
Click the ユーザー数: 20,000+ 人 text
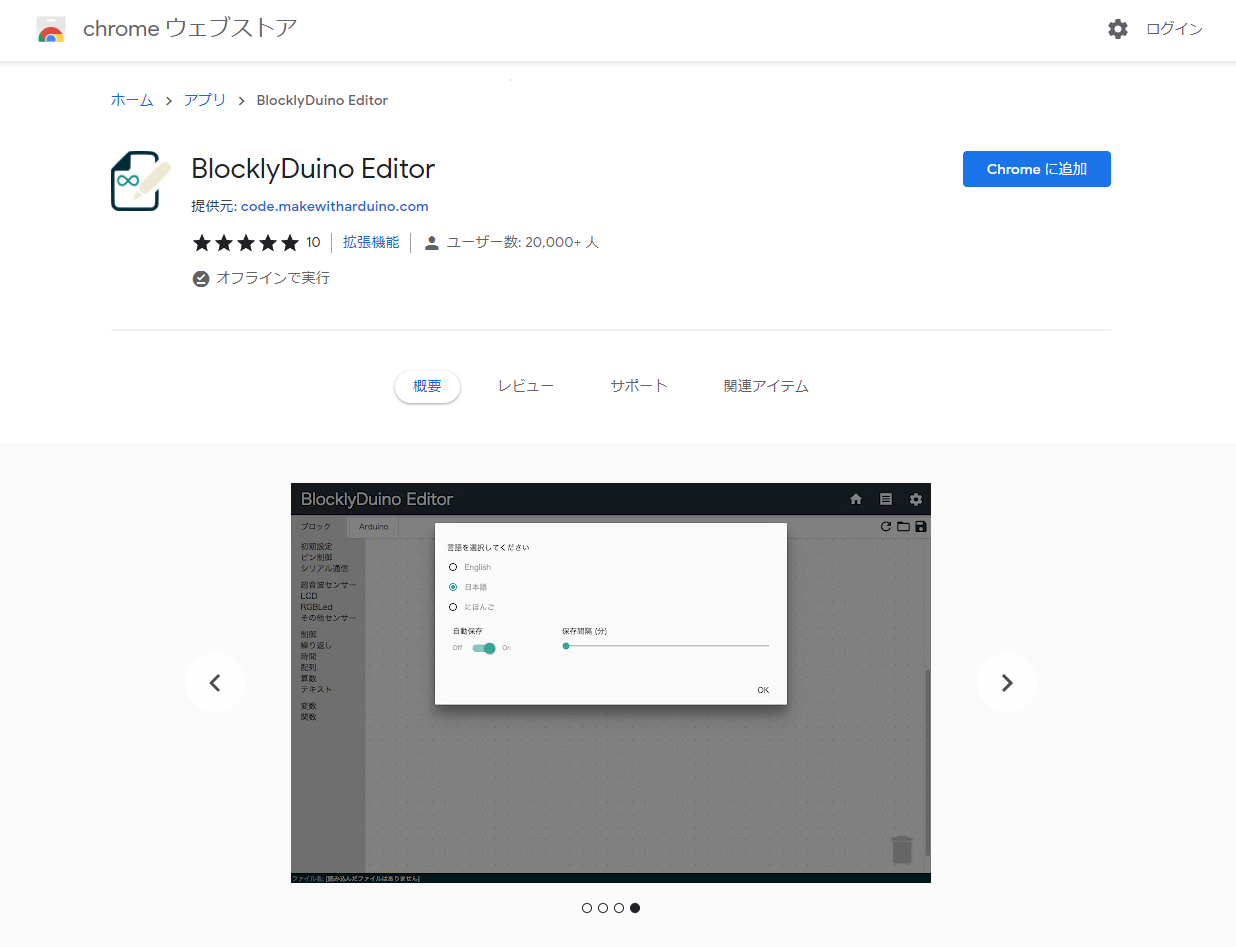(522, 242)
